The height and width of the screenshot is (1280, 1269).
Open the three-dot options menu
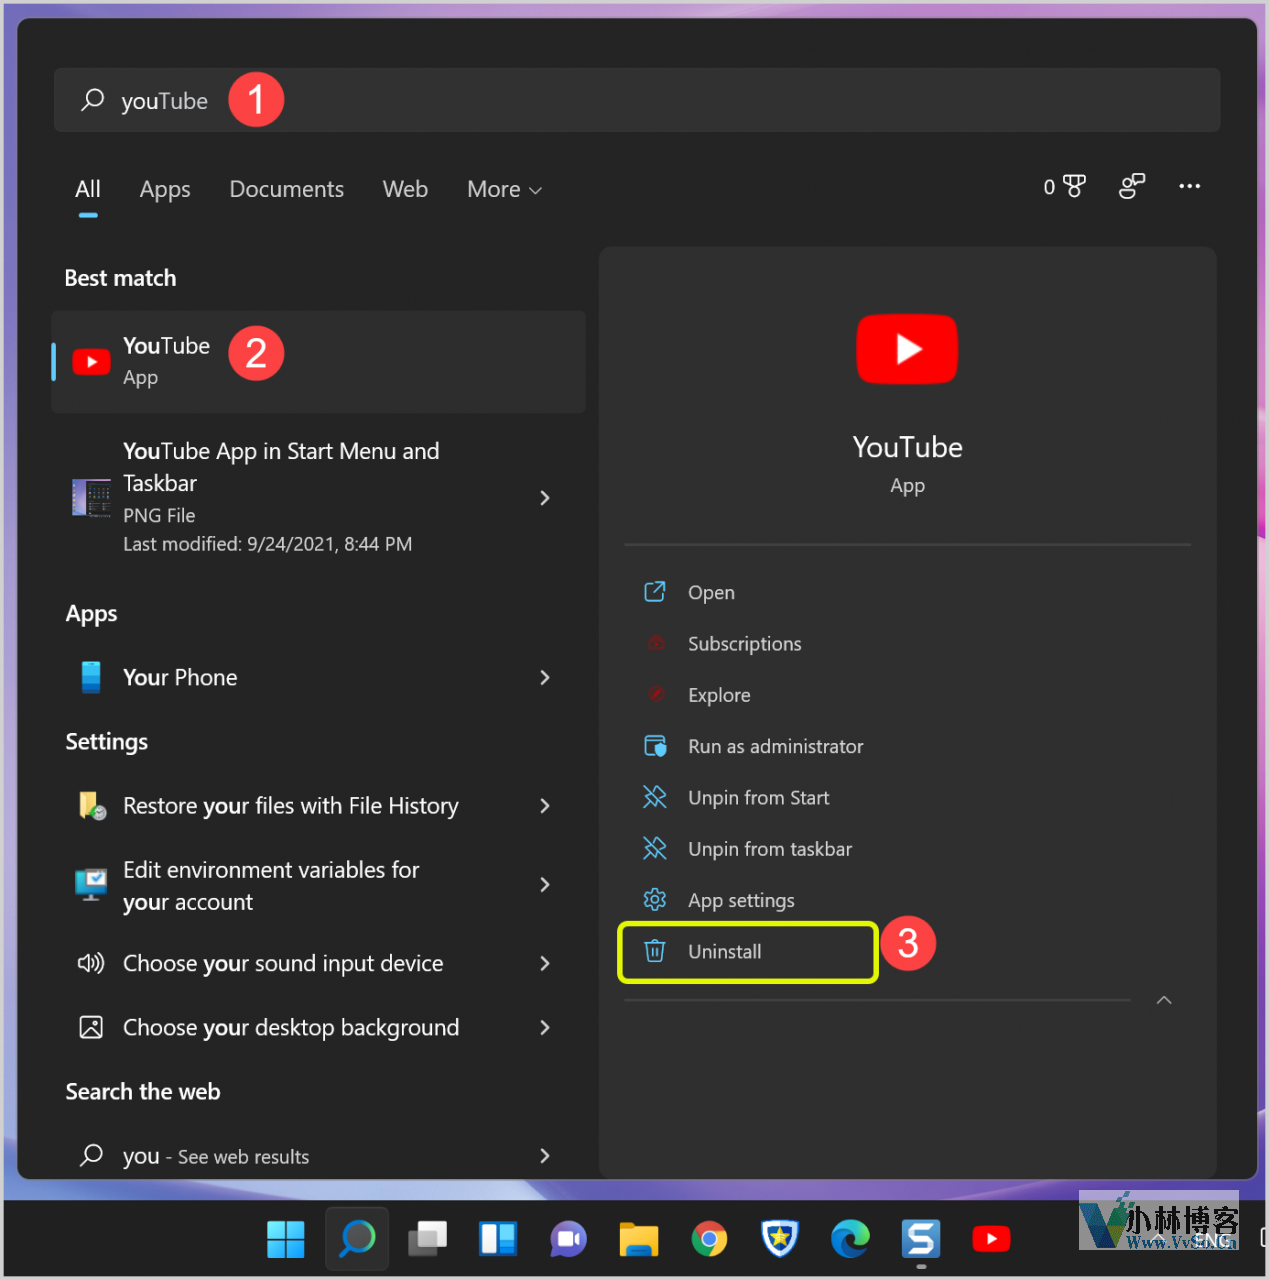point(1189,186)
